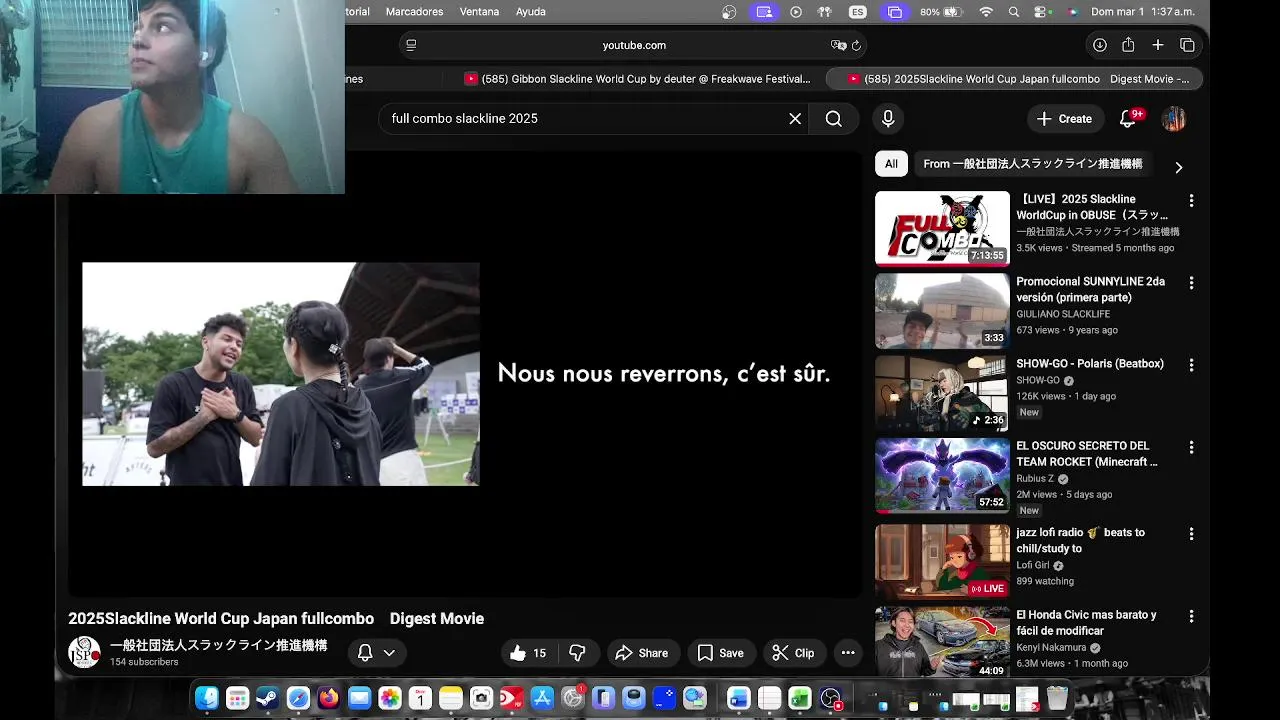This screenshot has width=1280, height=720.
Task: Select the From 一般社団法人スラックライン推進機構 chip
Action: tap(1033, 164)
